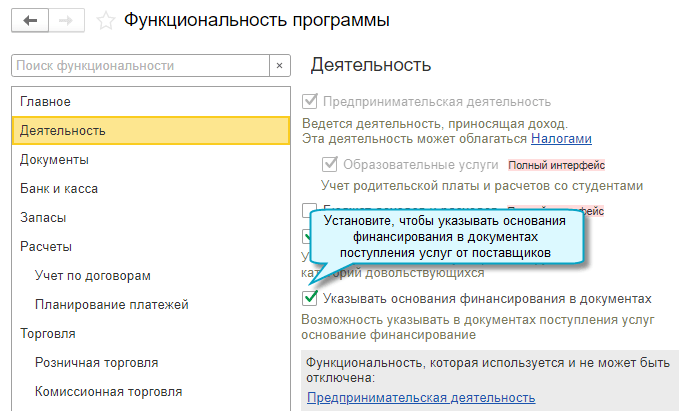Screen dimensions: 700x411
Task: Open the Предпринимательская деятельность link at bottom
Action: pos(421,397)
